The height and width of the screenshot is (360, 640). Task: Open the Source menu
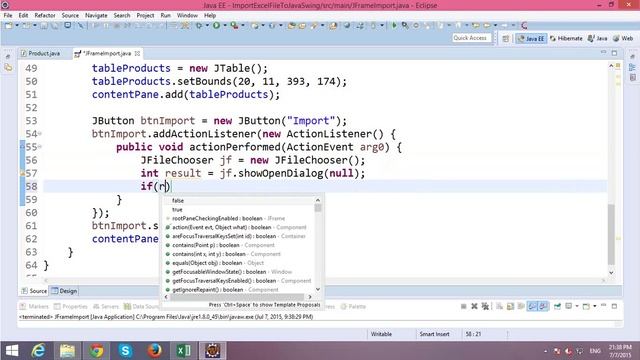coord(70,15)
